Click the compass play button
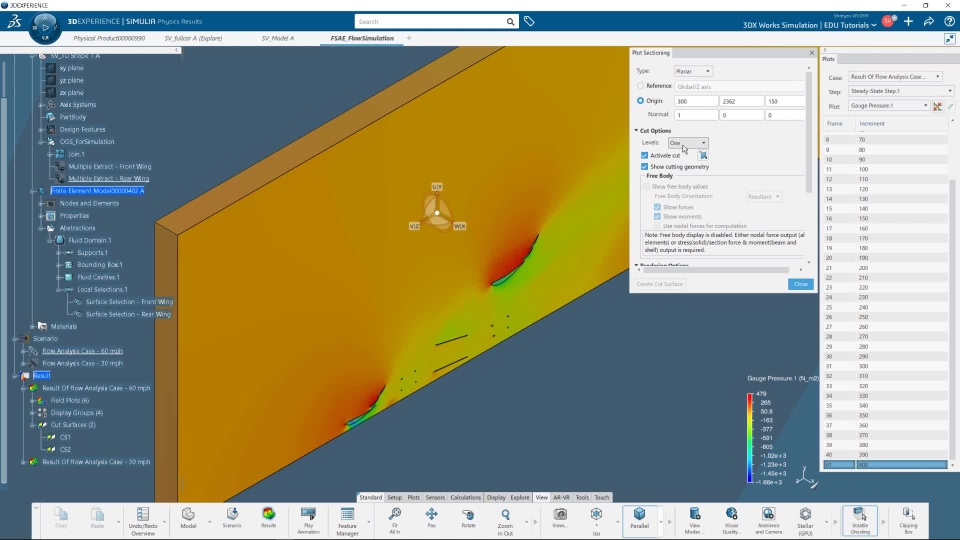Image resolution: width=960 pixels, height=540 pixels. pos(45,28)
